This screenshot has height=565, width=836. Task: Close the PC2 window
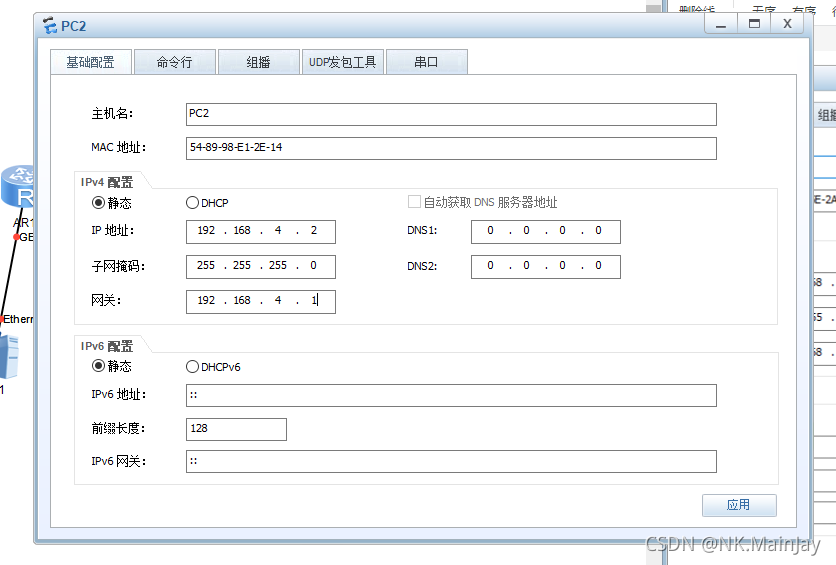point(787,23)
